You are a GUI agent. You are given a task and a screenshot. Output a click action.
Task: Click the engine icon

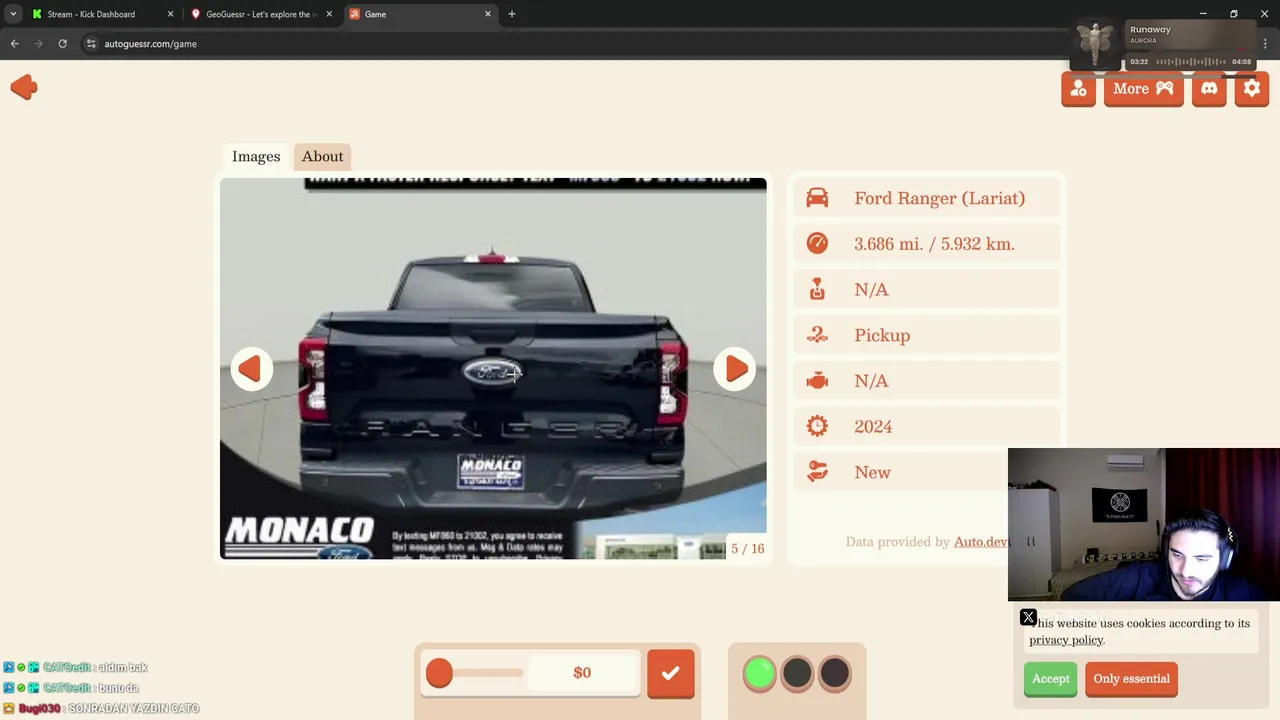[x=817, y=381]
